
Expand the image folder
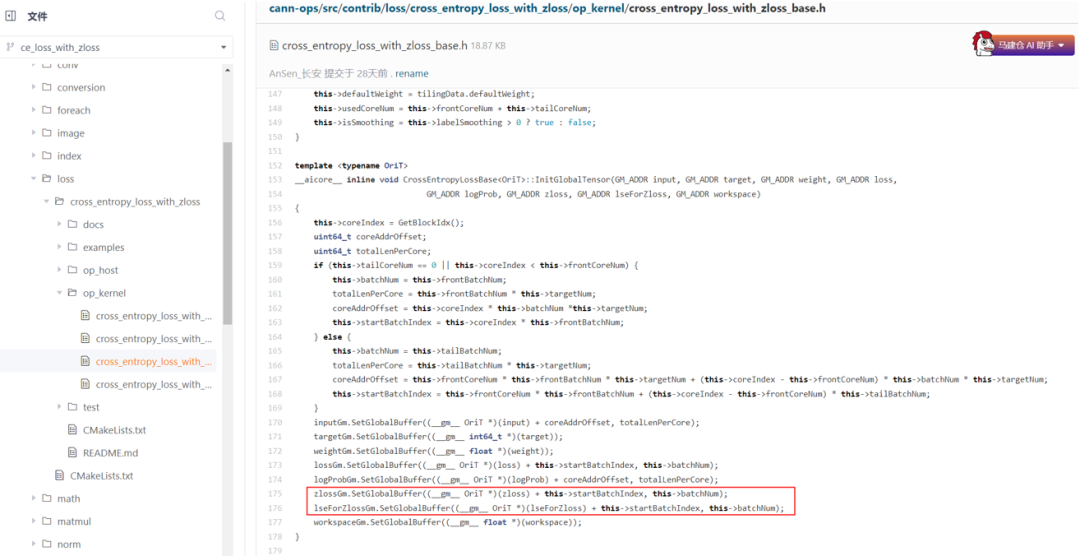coord(34,133)
